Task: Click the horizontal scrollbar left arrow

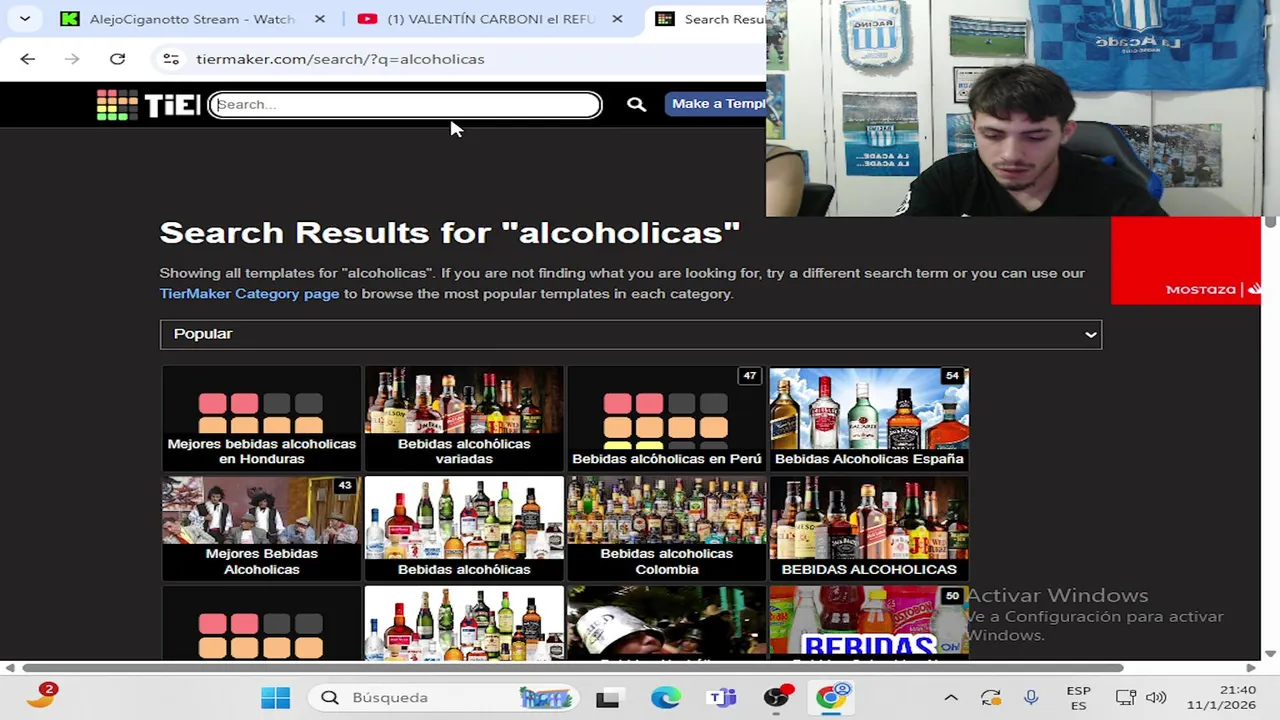Action: (x=9, y=667)
